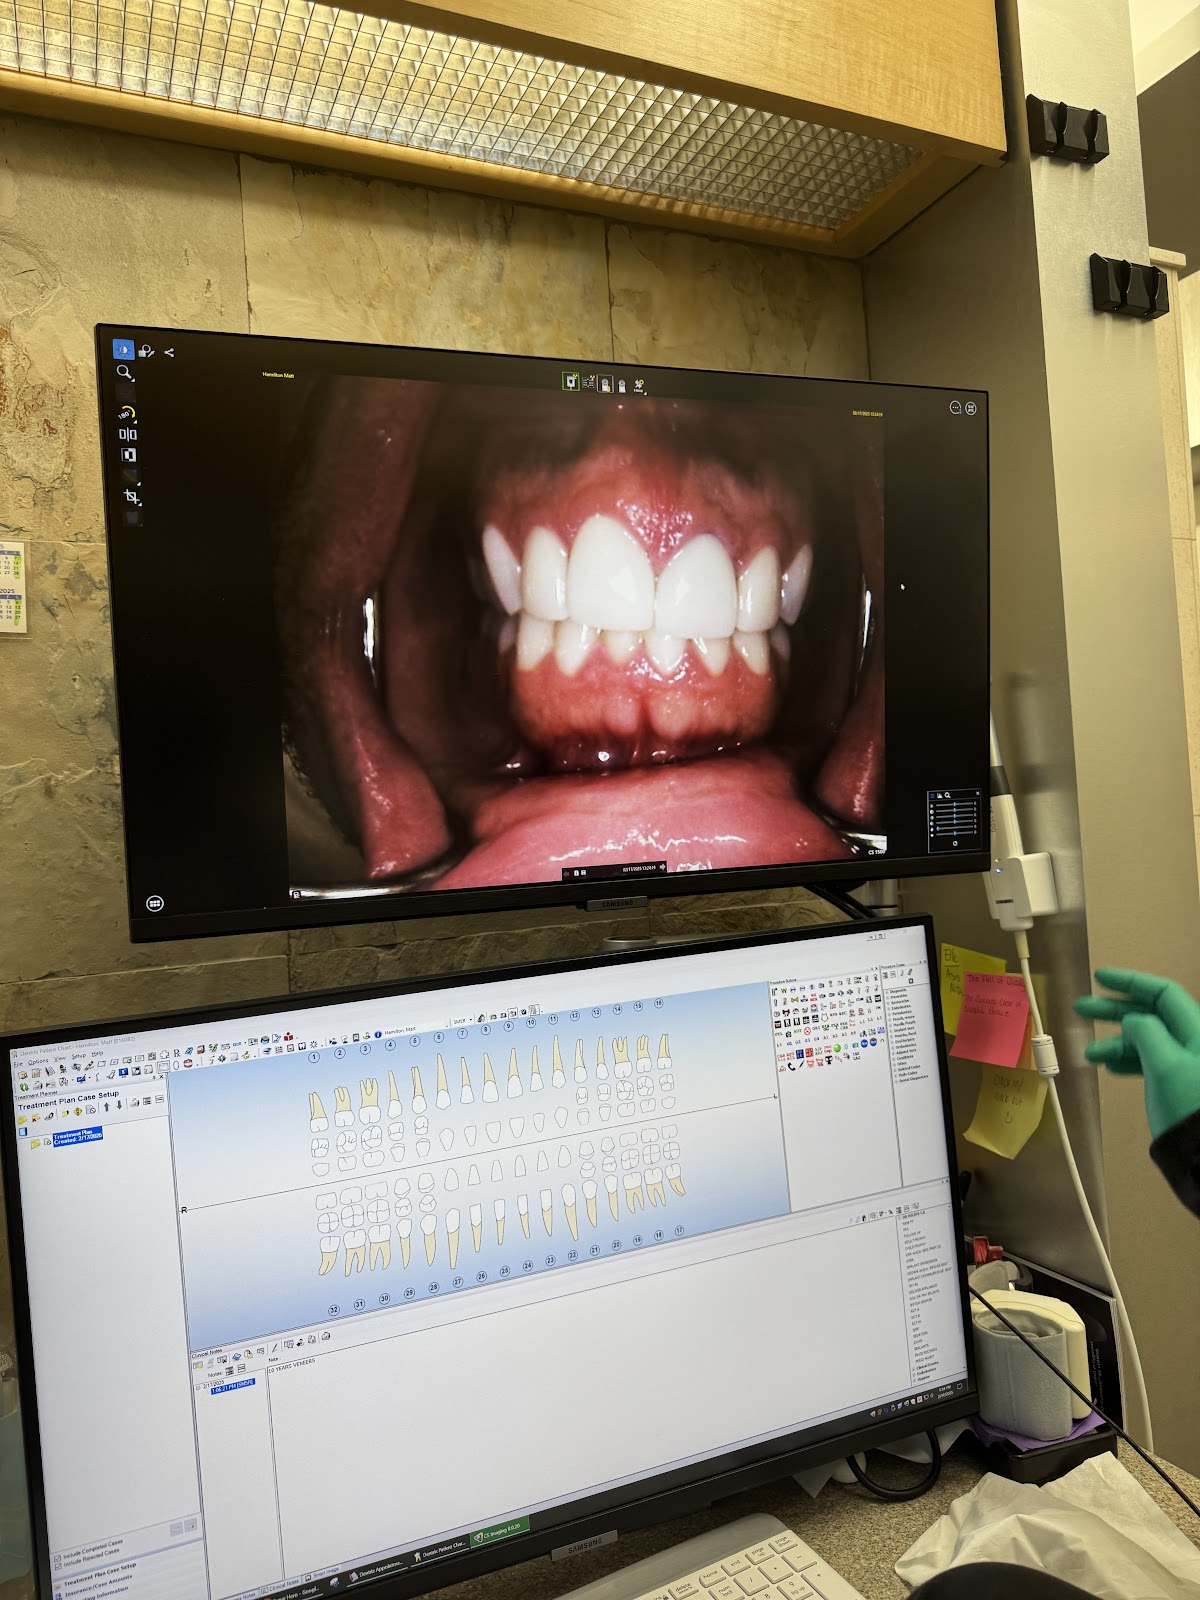
Task: Switch to CS Imaging taskbar button
Action: point(501,1532)
